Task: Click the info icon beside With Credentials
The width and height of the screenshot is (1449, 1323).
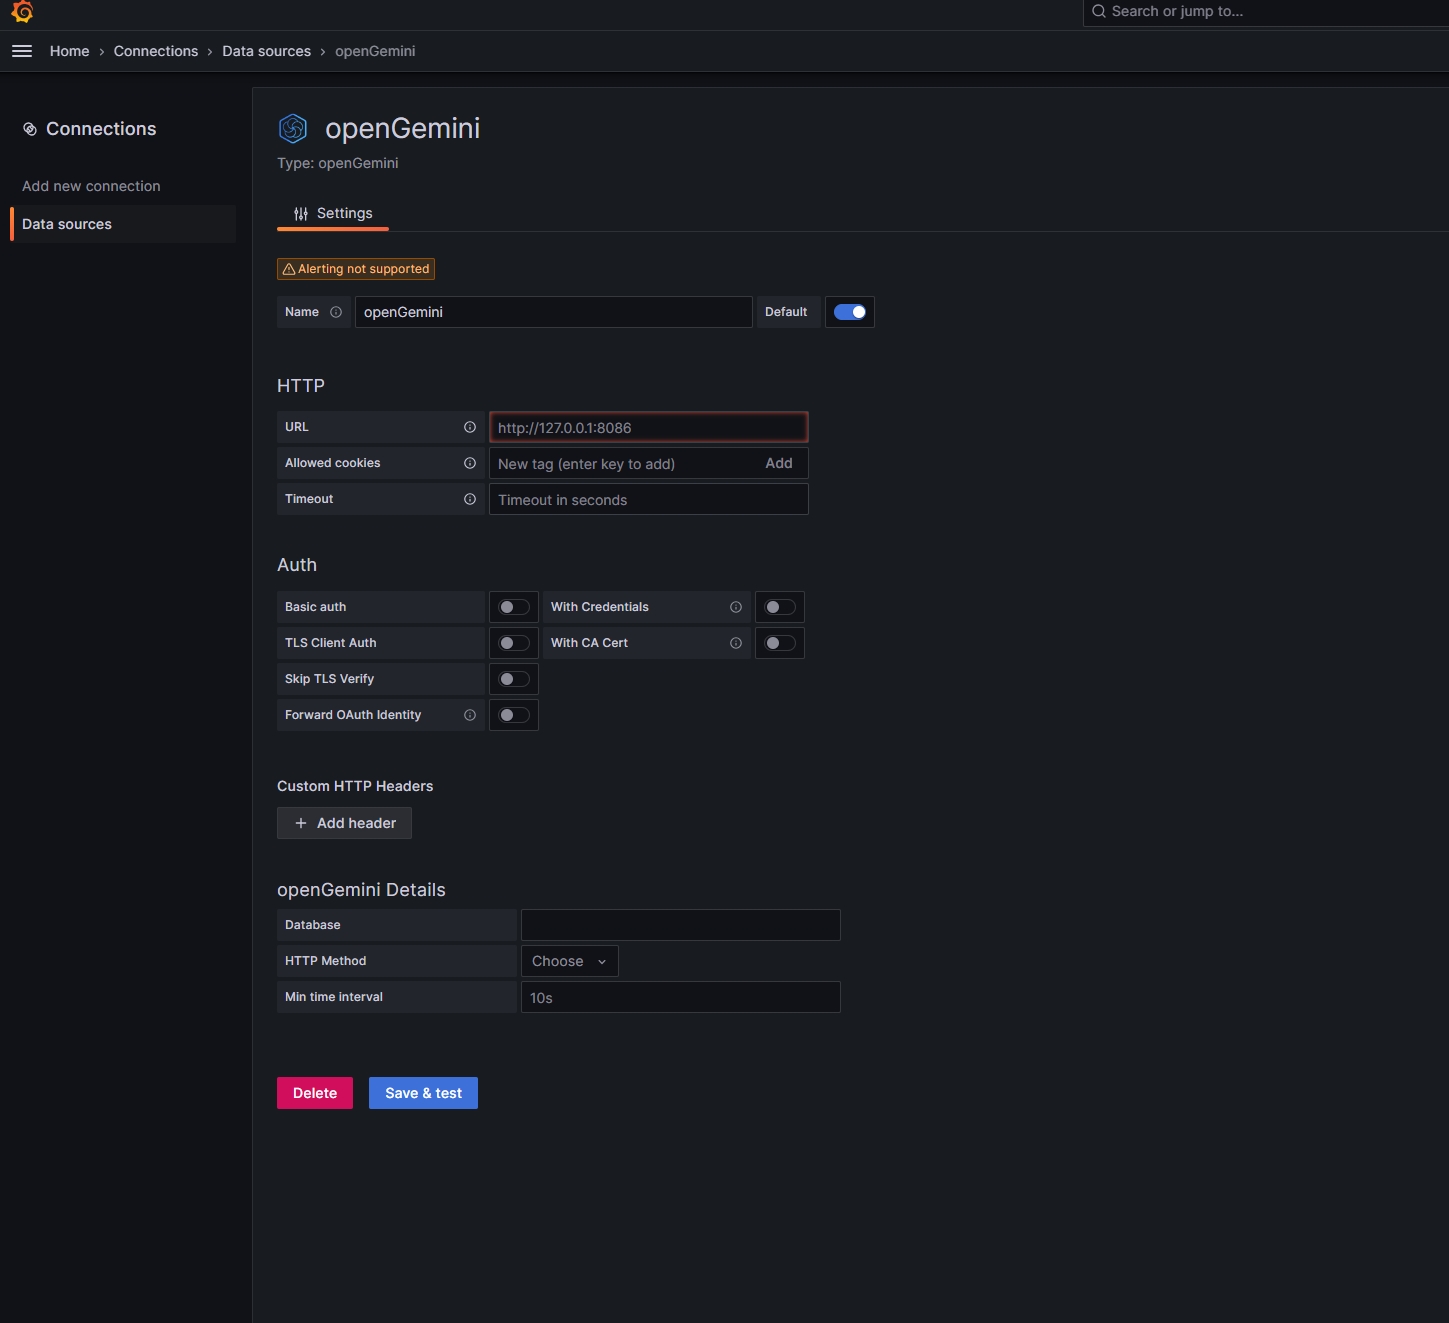Action: (x=736, y=607)
